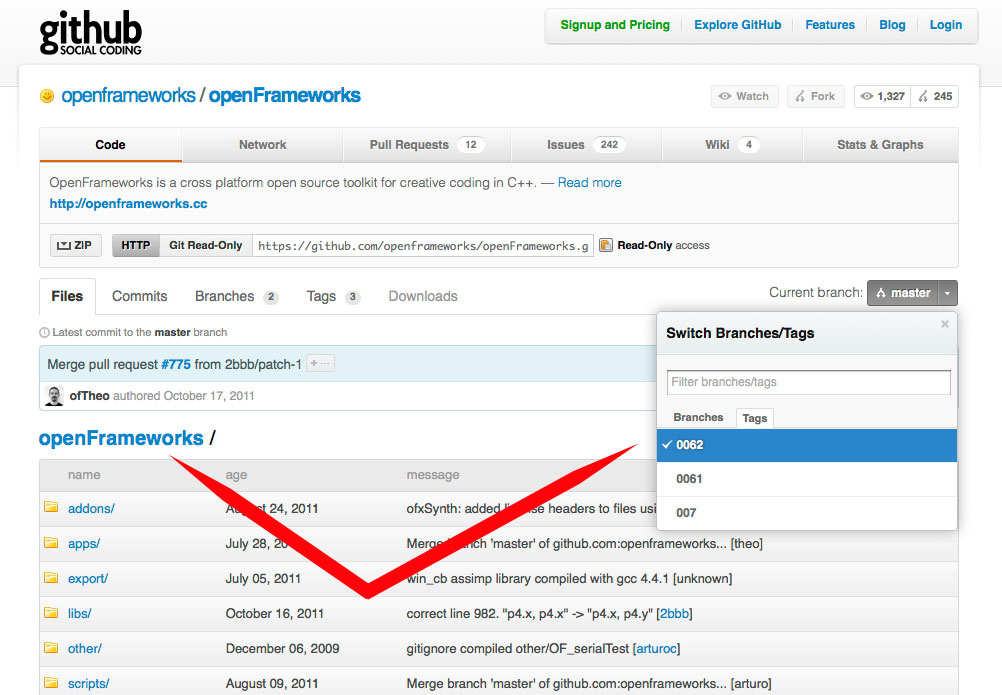The width and height of the screenshot is (1002, 695).
Task: Open the scripts/ folder
Action: click(x=88, y=684)
